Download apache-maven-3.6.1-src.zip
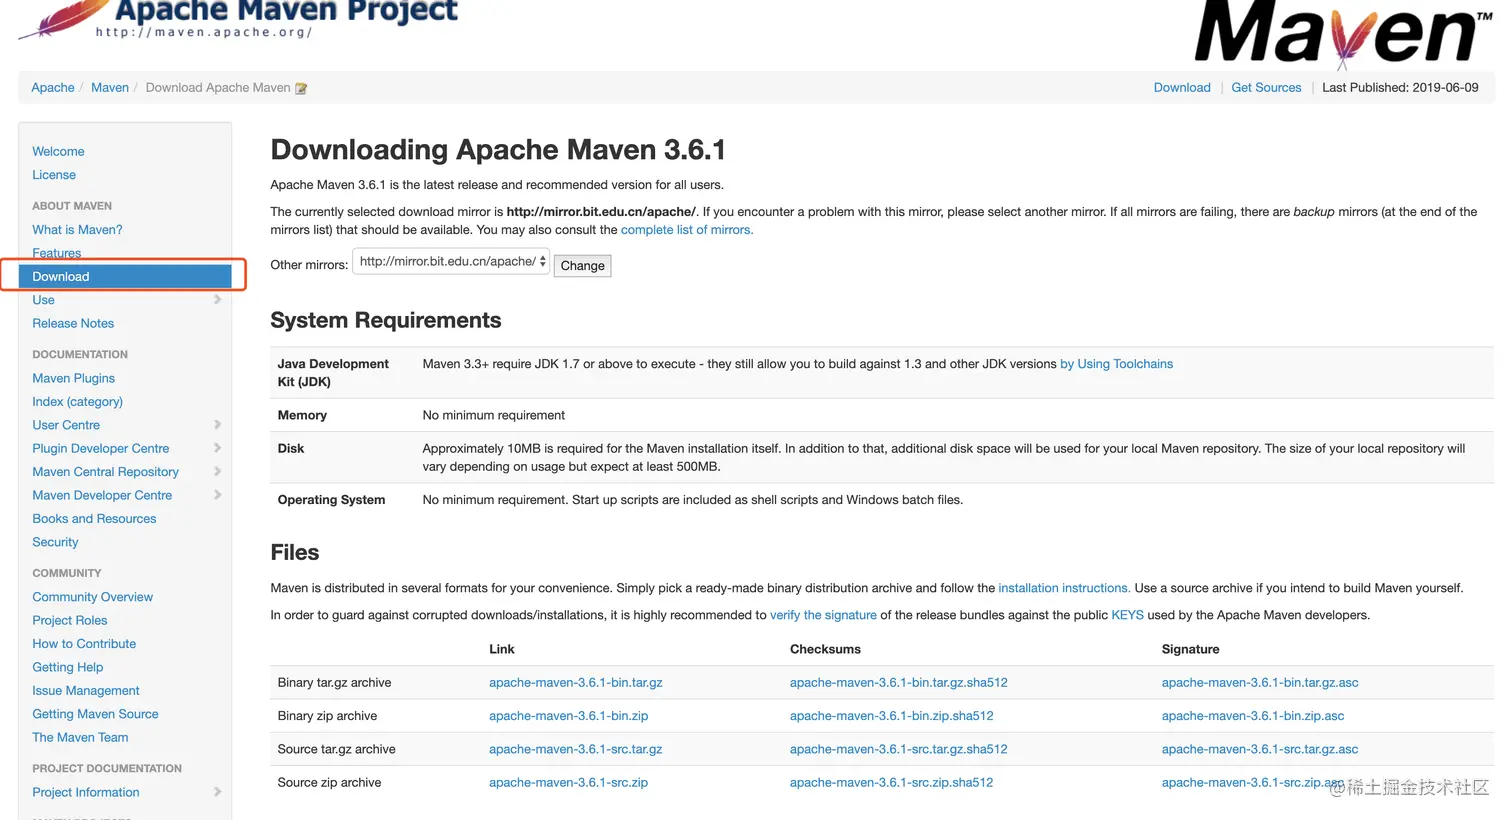The image size is (1512, 820). click(x=568, y=783)
